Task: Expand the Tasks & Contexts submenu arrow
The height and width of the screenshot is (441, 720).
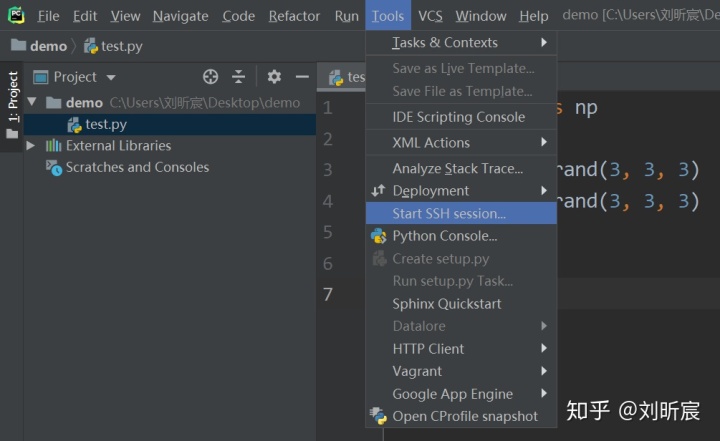Action: click(x=544, y=42)
